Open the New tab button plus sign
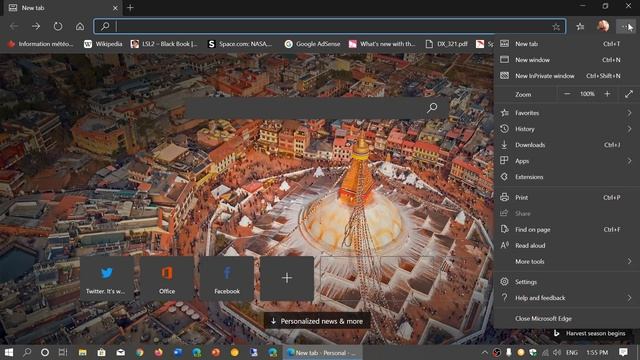Screen dimensions: 640x360 [130, 8]
